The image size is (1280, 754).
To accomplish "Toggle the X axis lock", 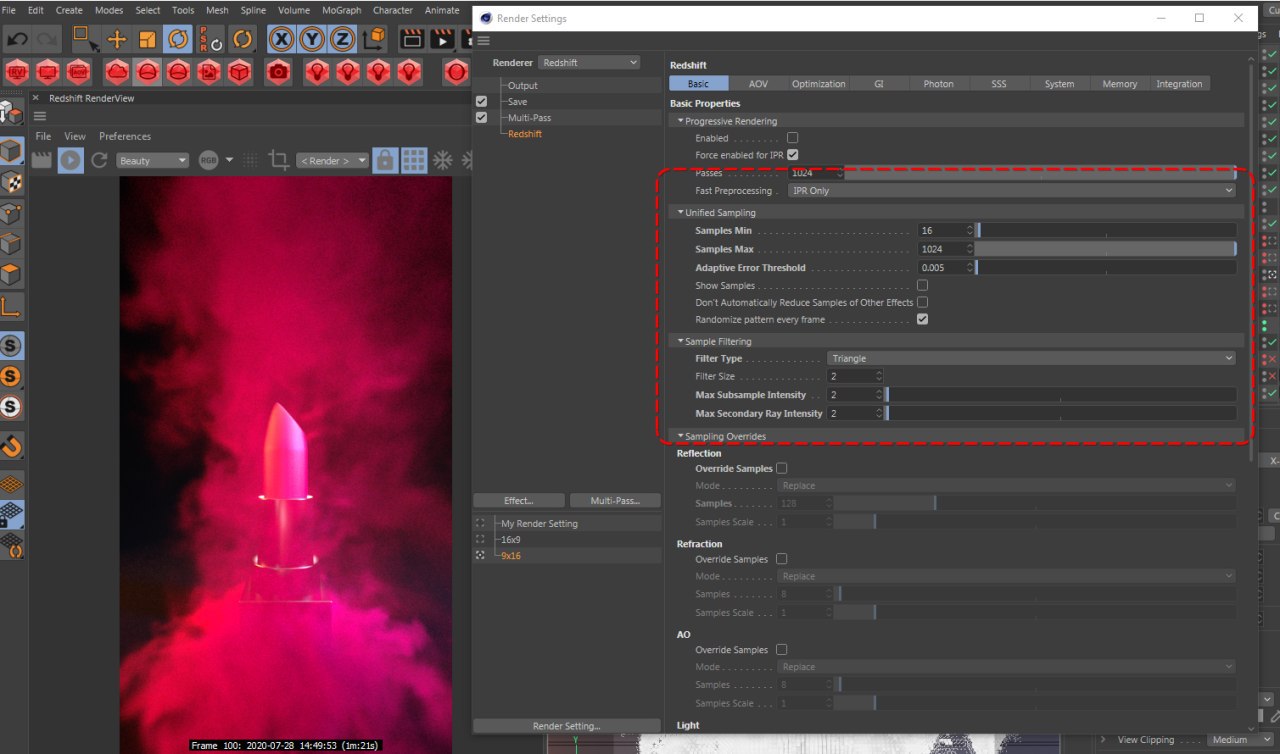I will click(x=282, y=39).
